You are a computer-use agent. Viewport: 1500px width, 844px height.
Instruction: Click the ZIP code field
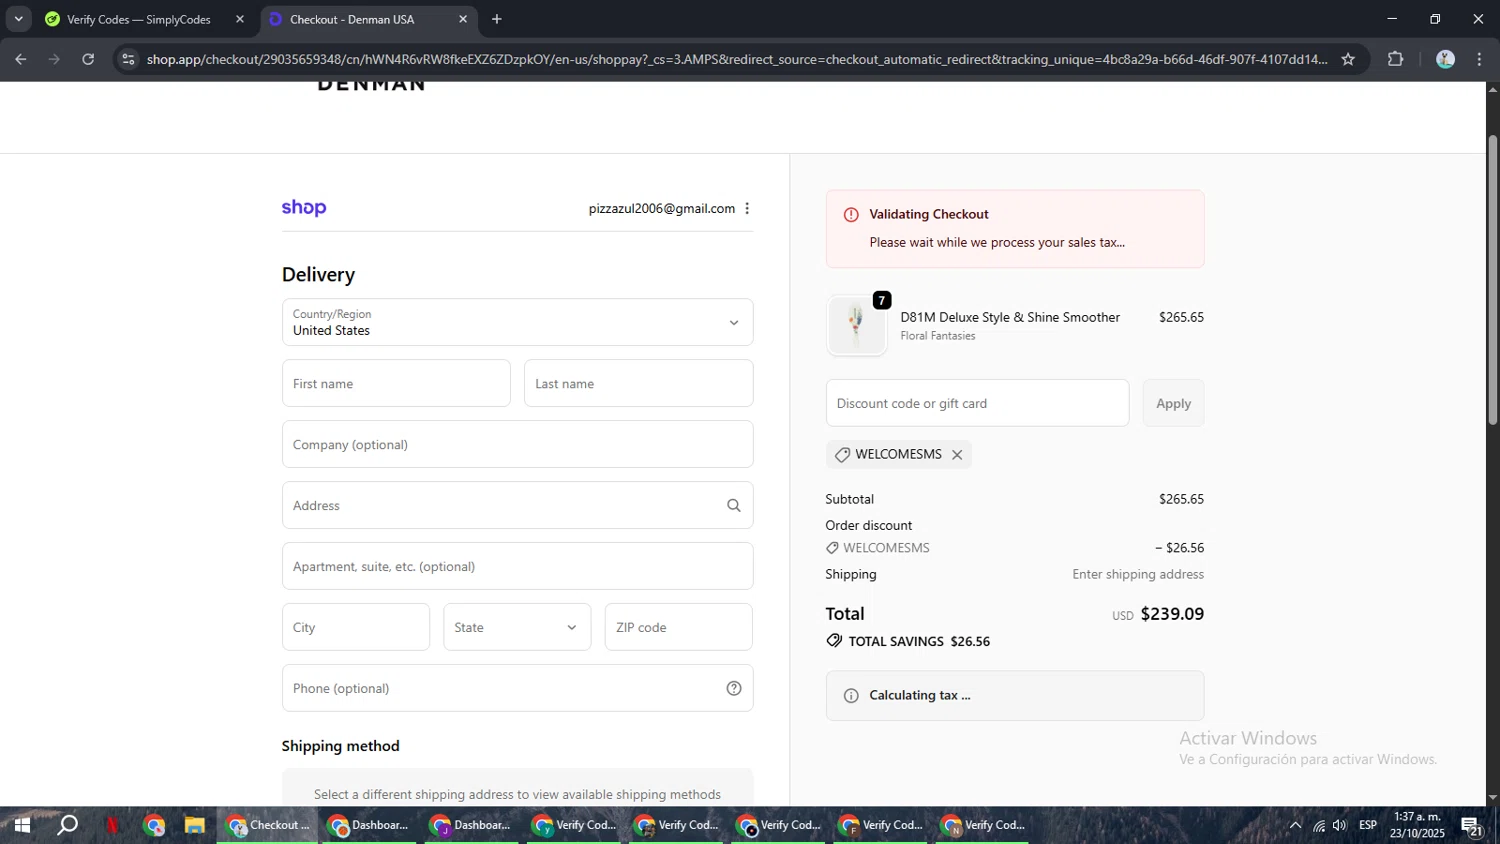click(678, 627)
